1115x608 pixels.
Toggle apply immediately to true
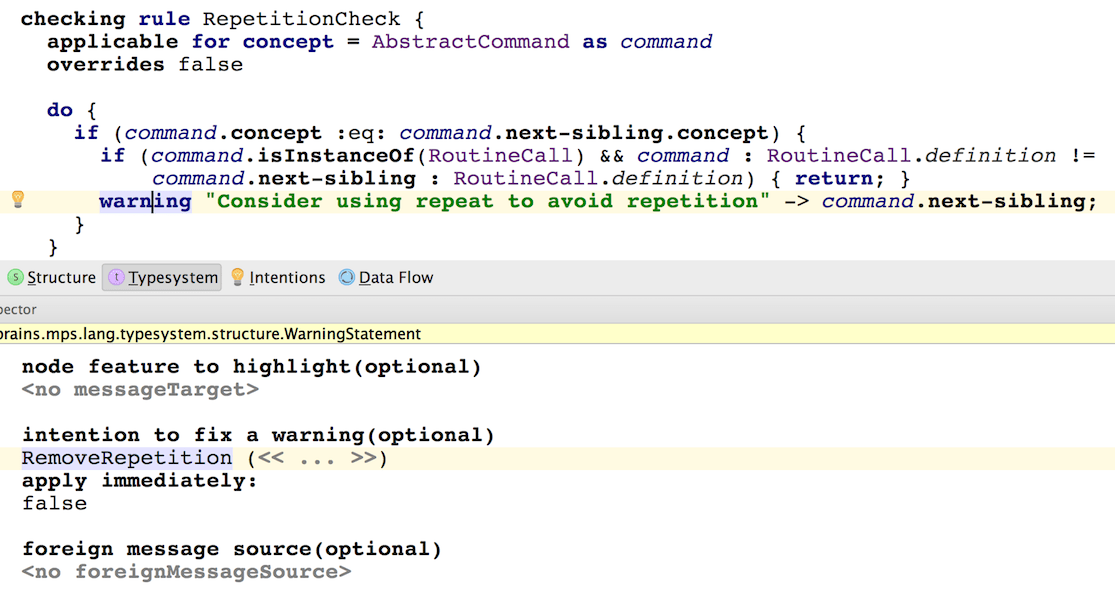click(x=54, y=503)
